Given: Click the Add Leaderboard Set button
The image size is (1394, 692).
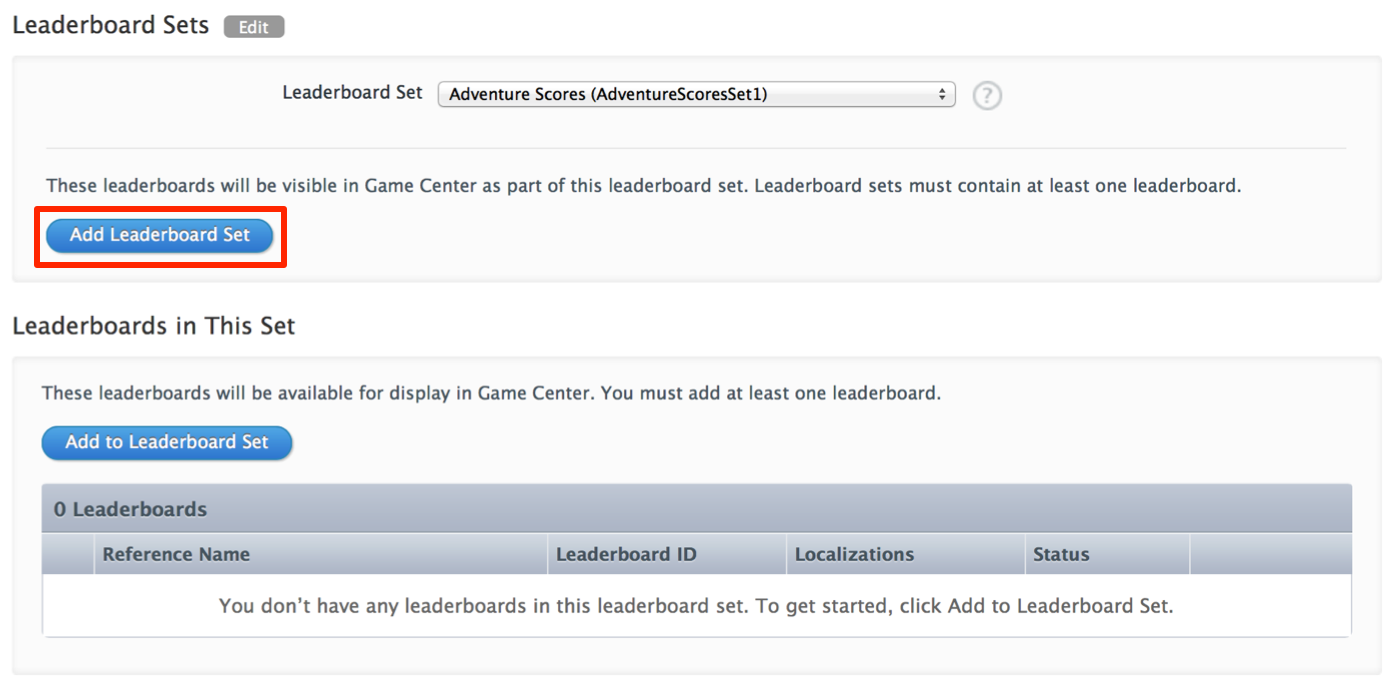Looking at the screenshot, I should click(160, 235).
